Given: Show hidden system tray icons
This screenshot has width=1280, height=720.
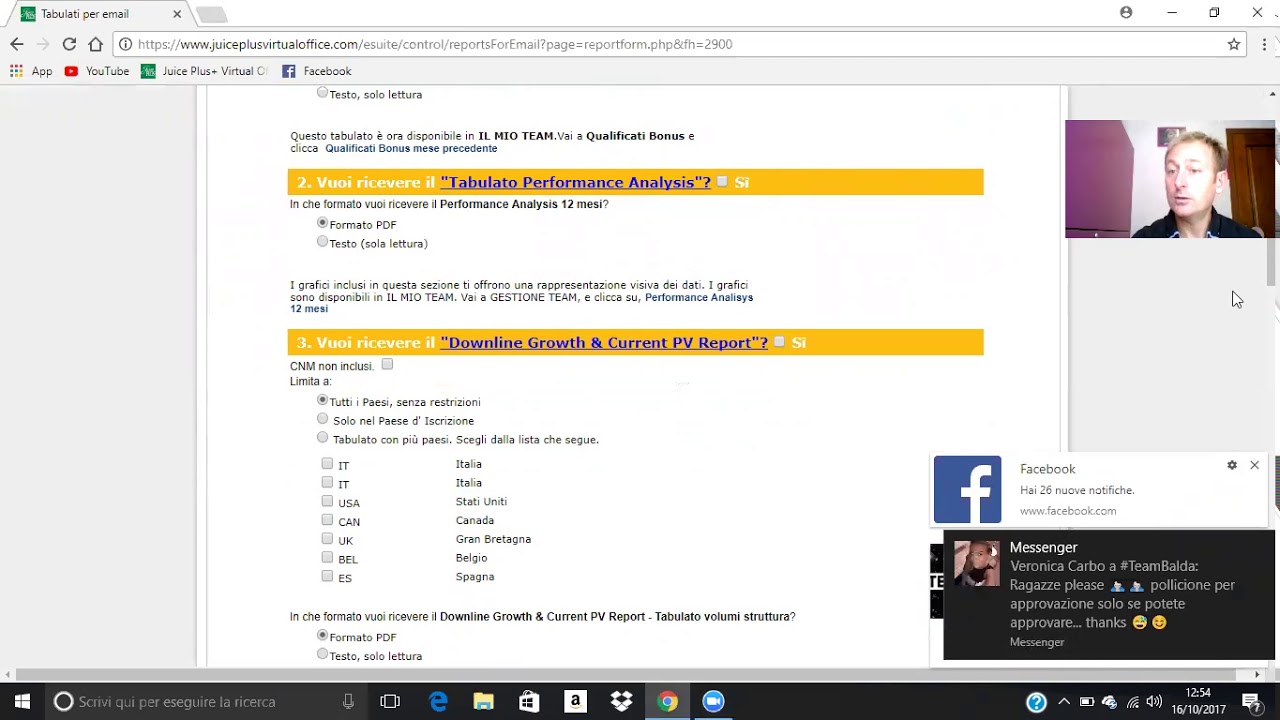Looking at the screenshot, I should (1064, 702).
